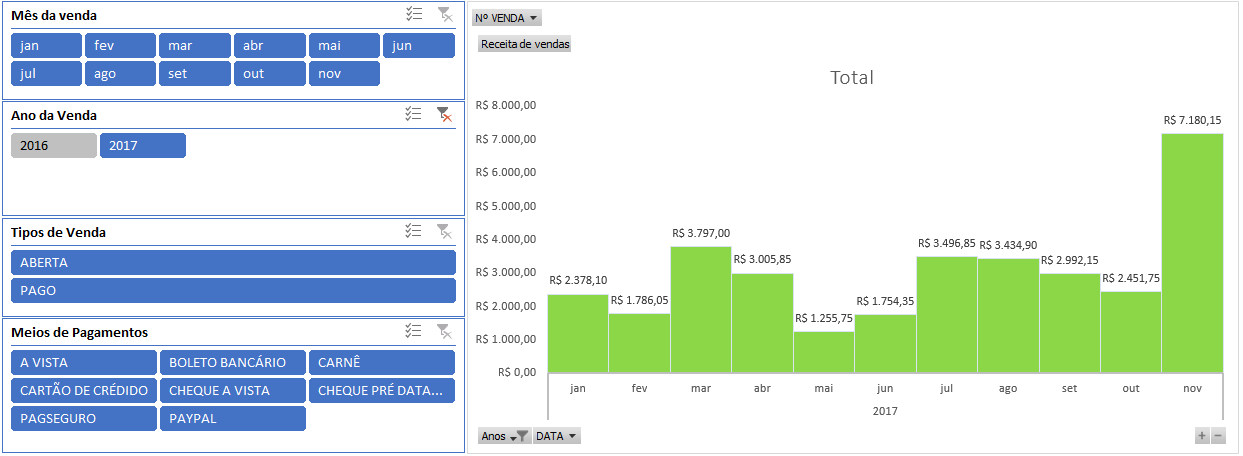This screenshot has height=456, width=1243.
Task: Toggle multi-select on Mês da venda slicer
Action: click(414, 14)
